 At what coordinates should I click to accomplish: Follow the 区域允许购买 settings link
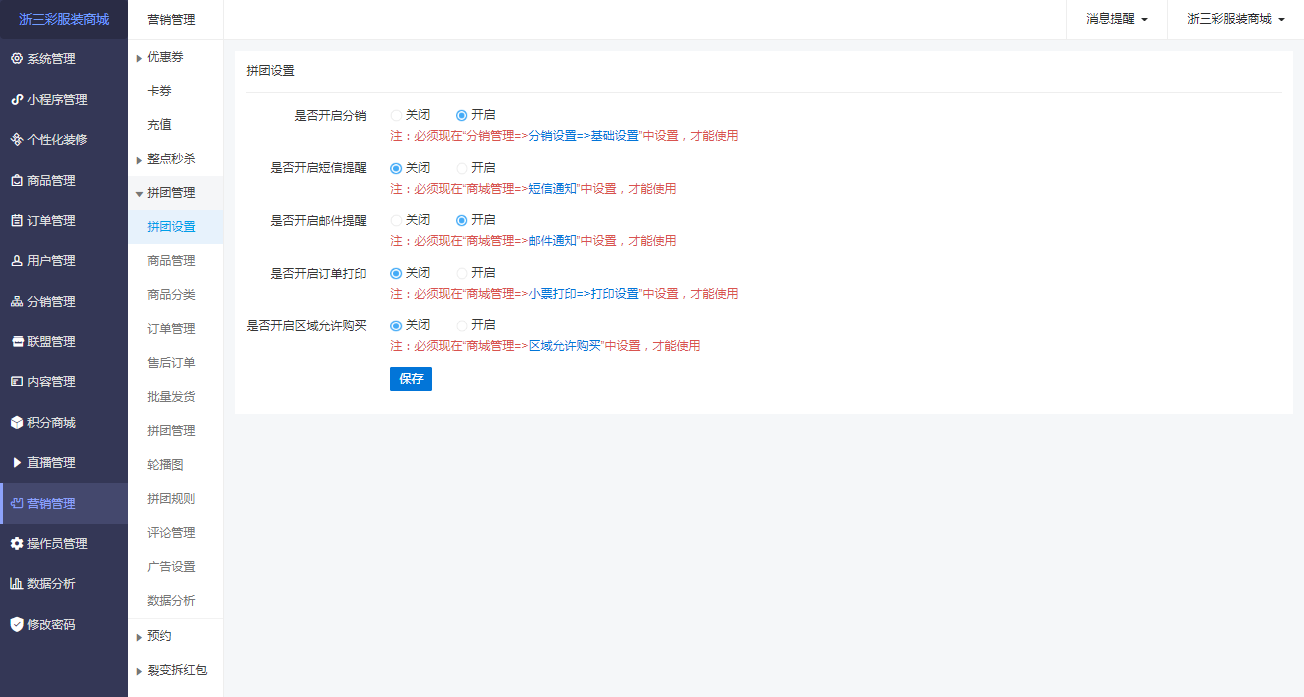(564, 346)
